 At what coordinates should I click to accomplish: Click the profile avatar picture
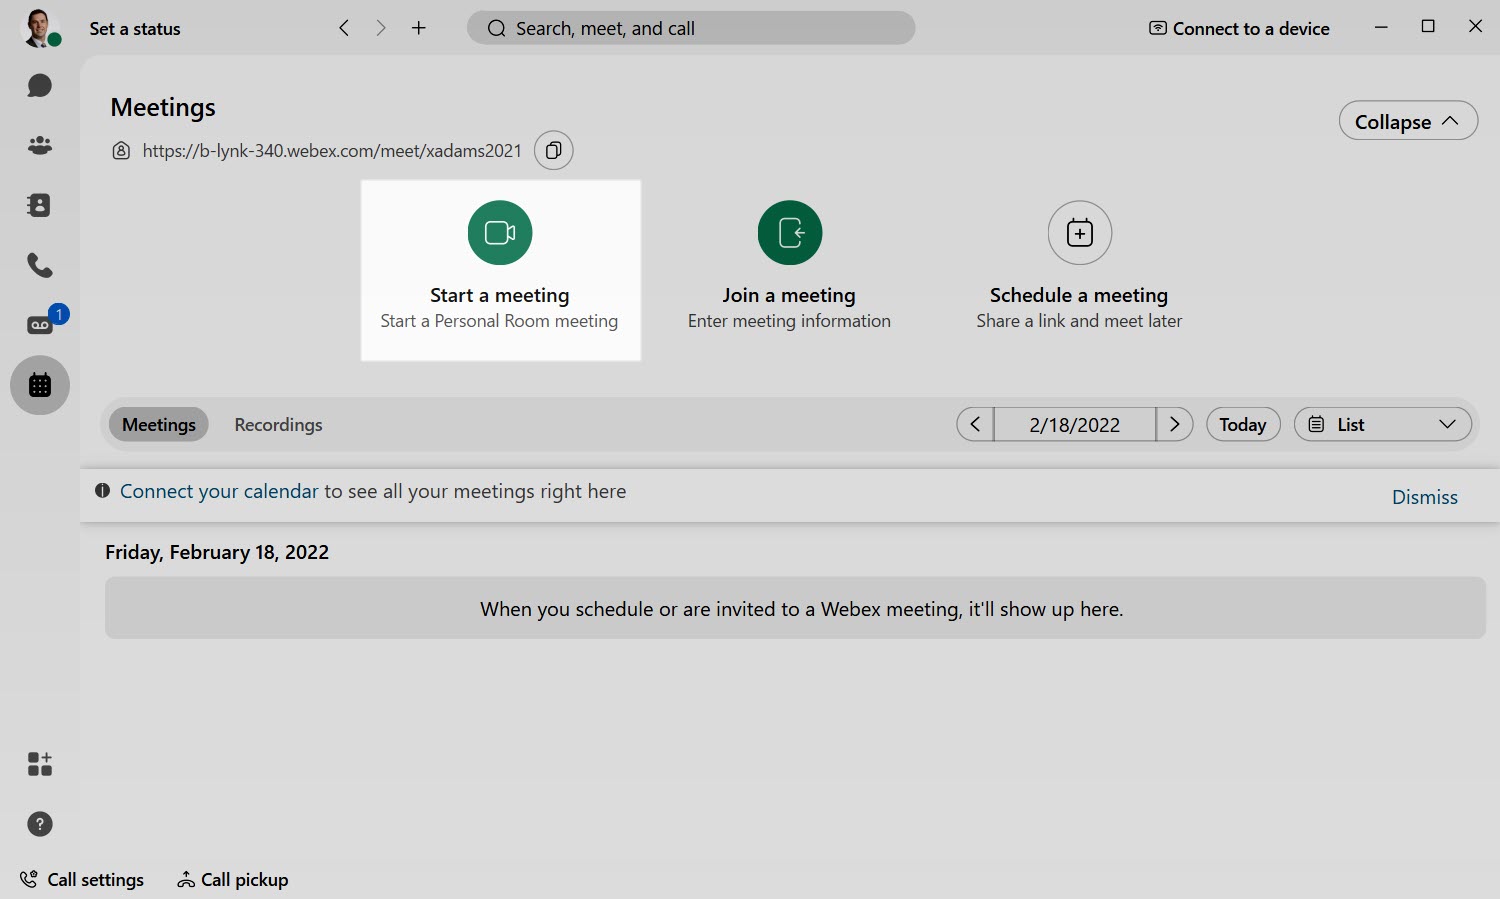[x=40, y=28]
